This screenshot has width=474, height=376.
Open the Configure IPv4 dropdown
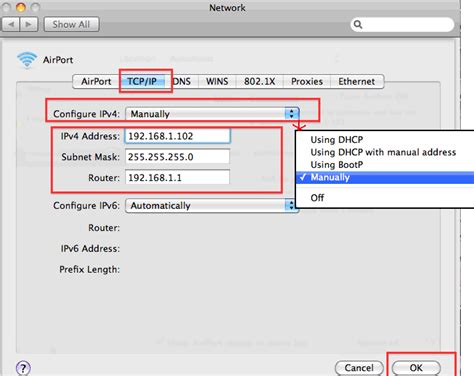212,114
